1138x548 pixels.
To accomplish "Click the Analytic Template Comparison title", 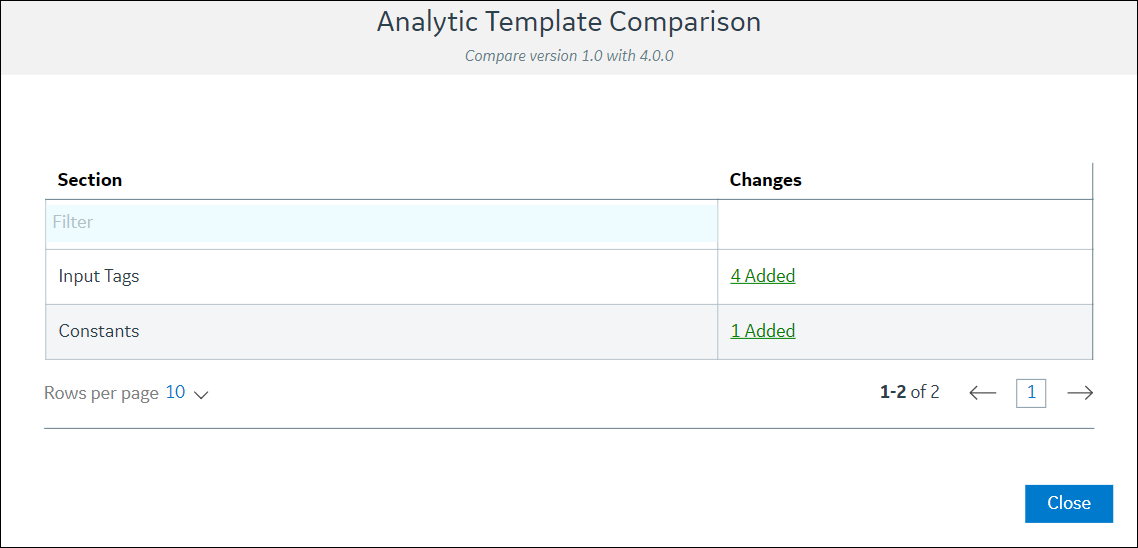I will (x=569, y=22).
